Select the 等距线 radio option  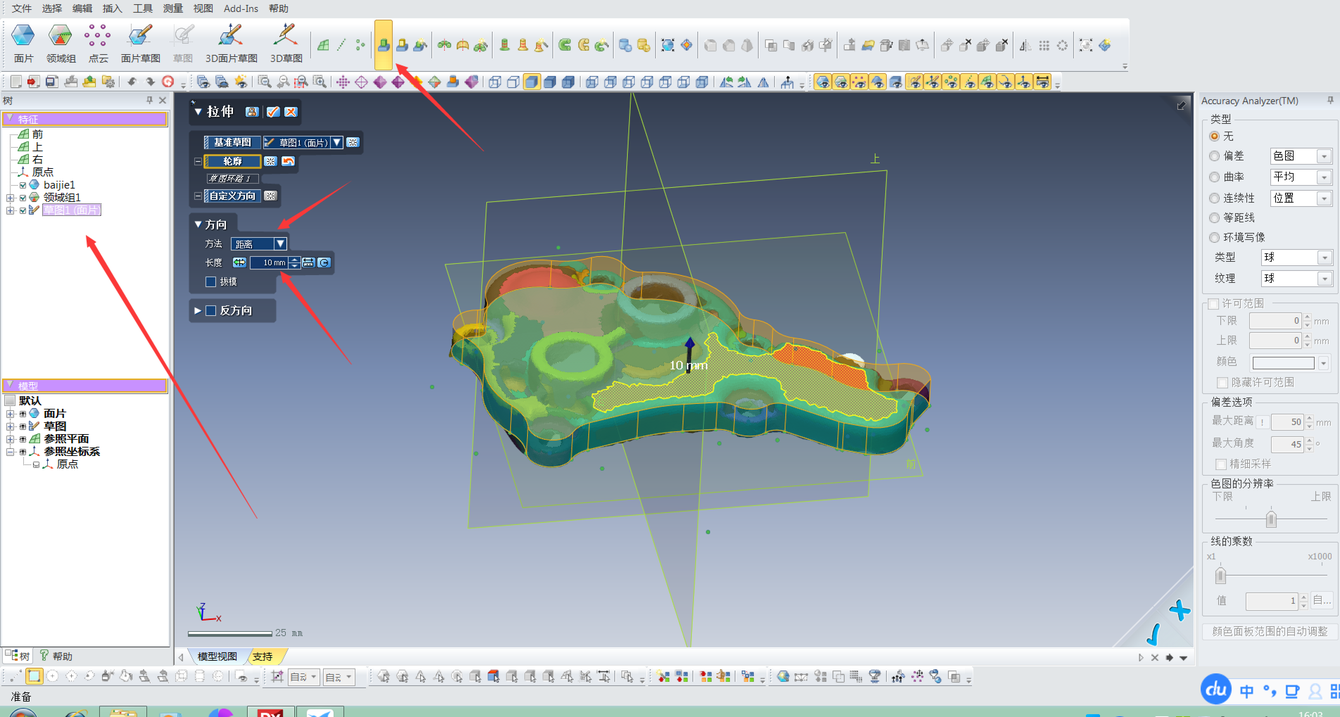[x=1215, y=217]
